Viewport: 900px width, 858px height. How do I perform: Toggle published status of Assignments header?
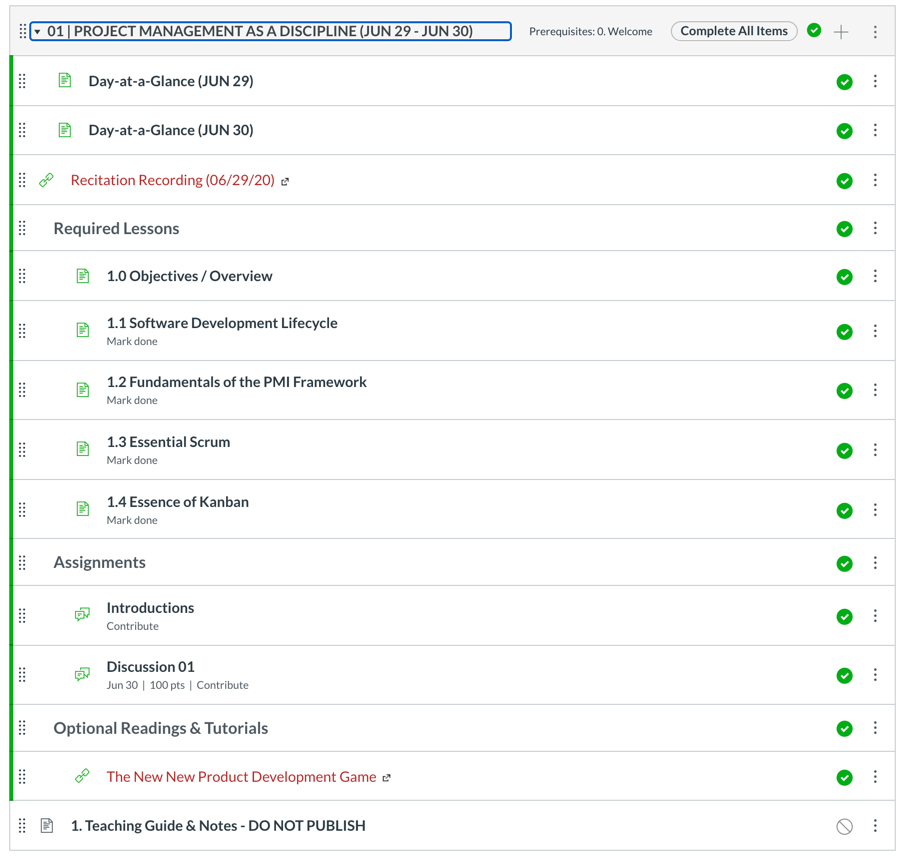click(845, 564)
